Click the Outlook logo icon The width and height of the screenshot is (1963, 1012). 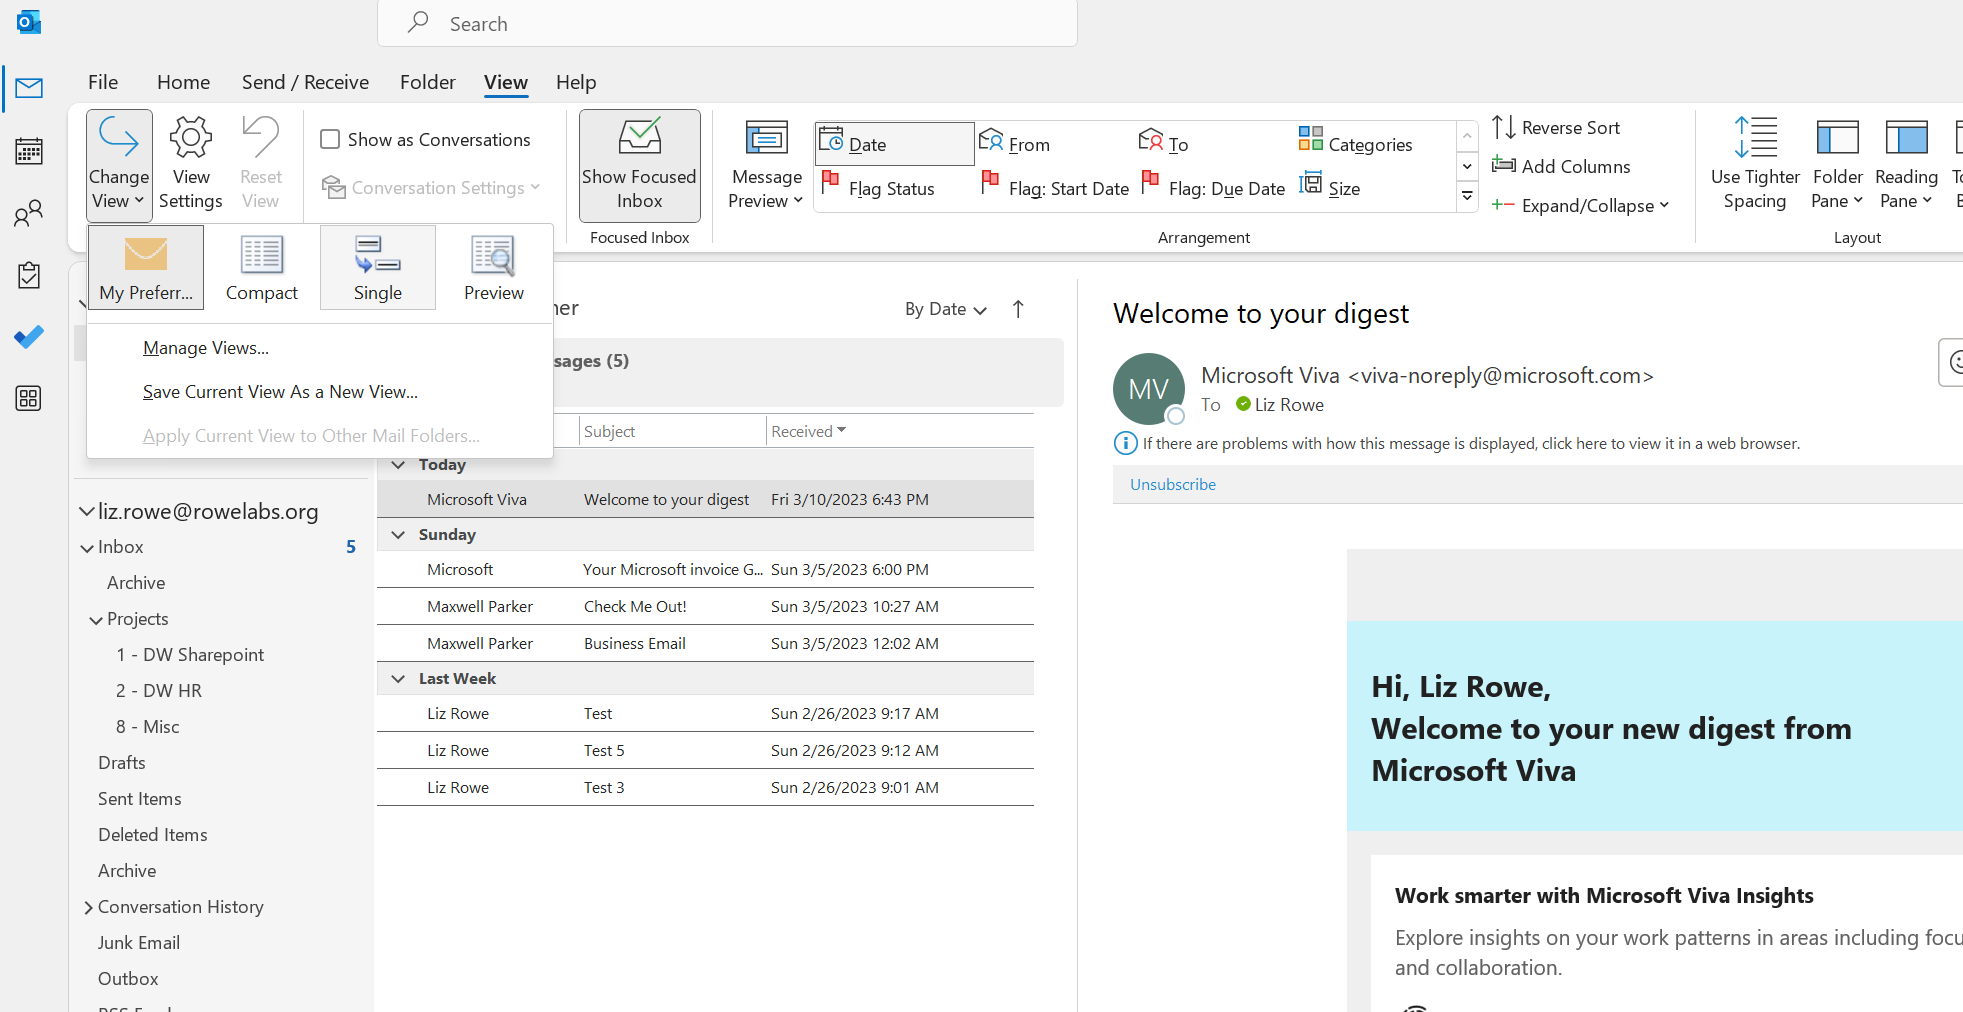(x=29, y=22)
